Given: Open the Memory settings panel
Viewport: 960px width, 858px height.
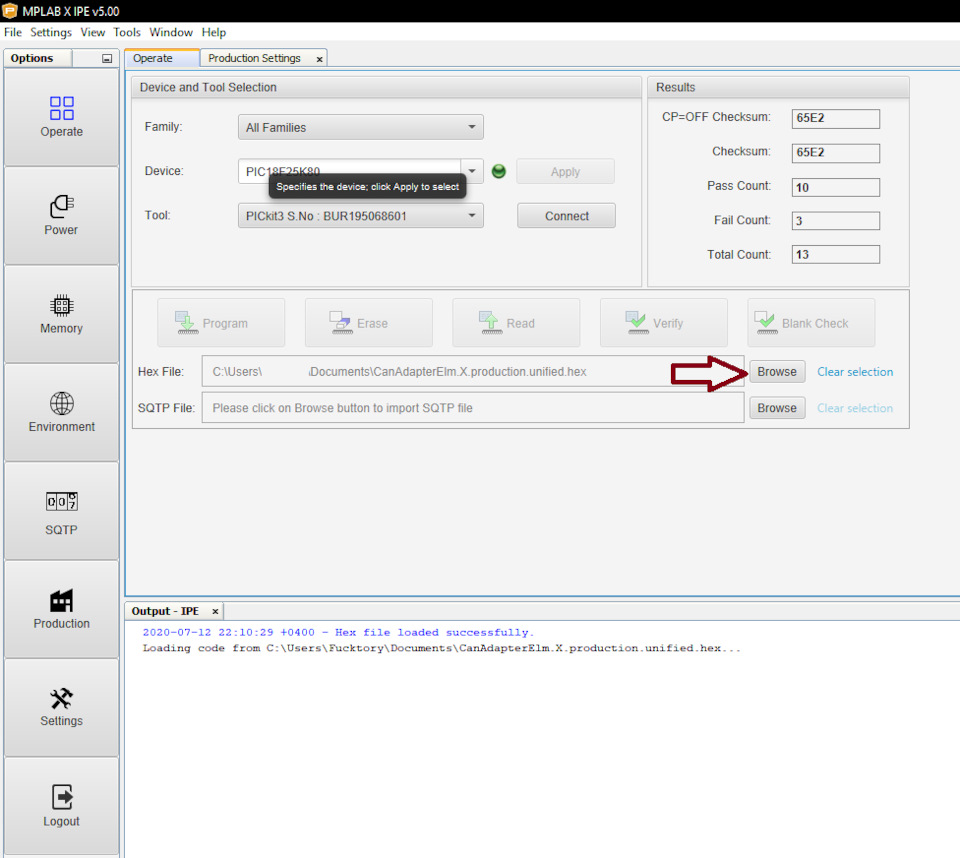Looking at the screenshot, I should (x=61, y=314).
